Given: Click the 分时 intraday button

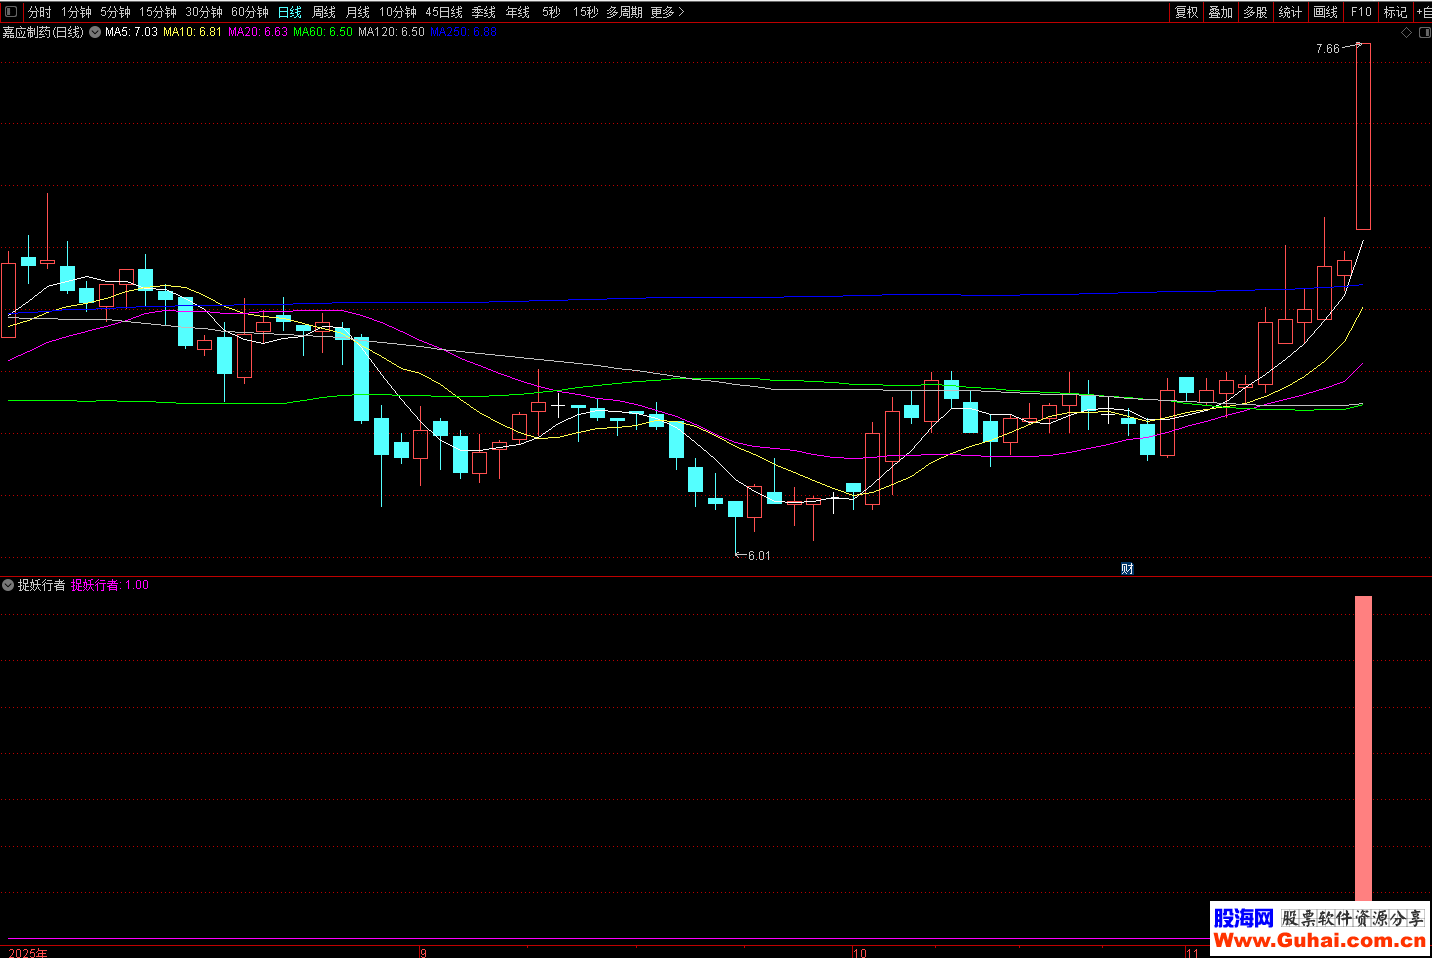Looking at the screenshot, I should coord(39,12).
